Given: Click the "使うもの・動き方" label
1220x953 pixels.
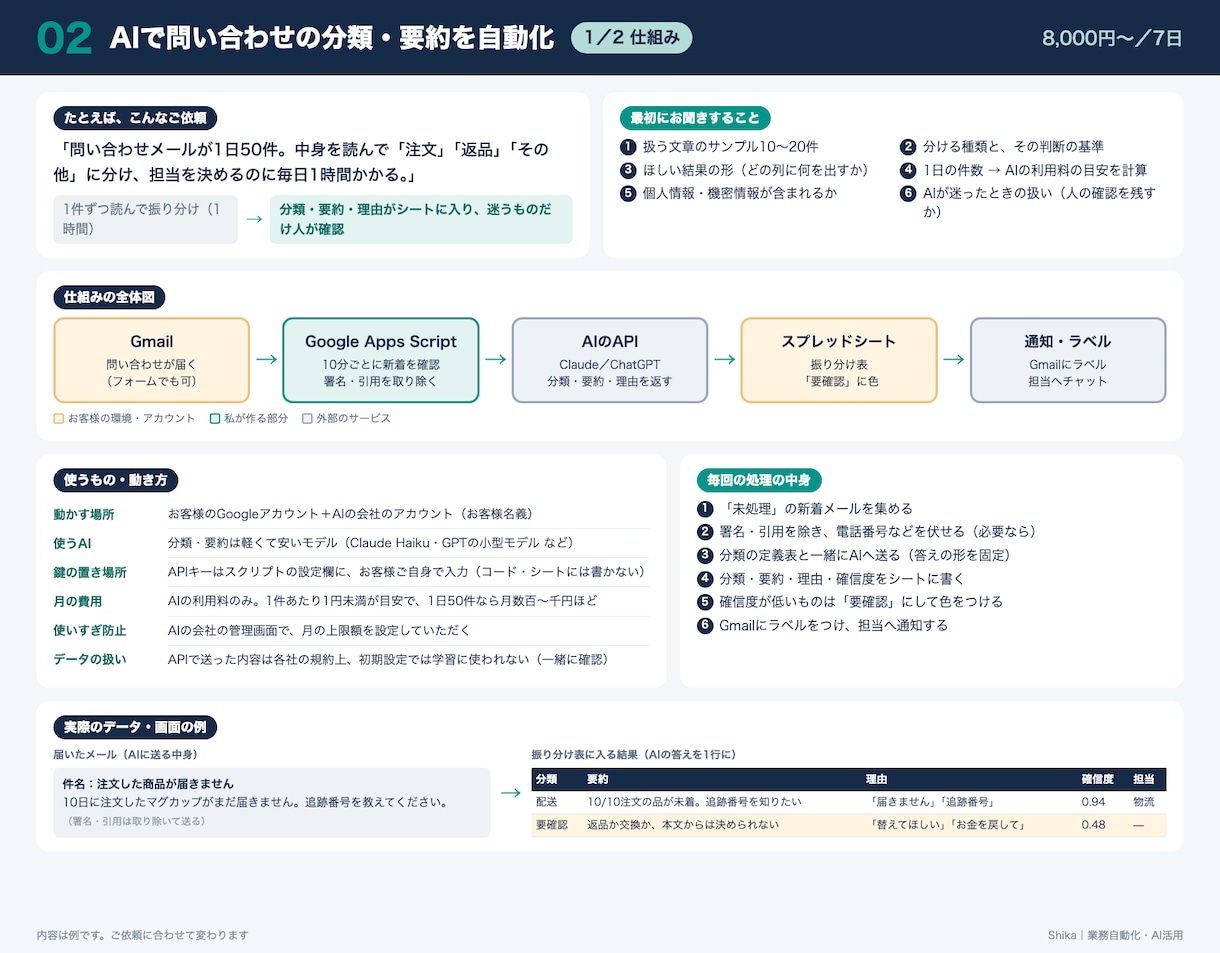Looking at the screenshot, I should (x=116, y=480).
